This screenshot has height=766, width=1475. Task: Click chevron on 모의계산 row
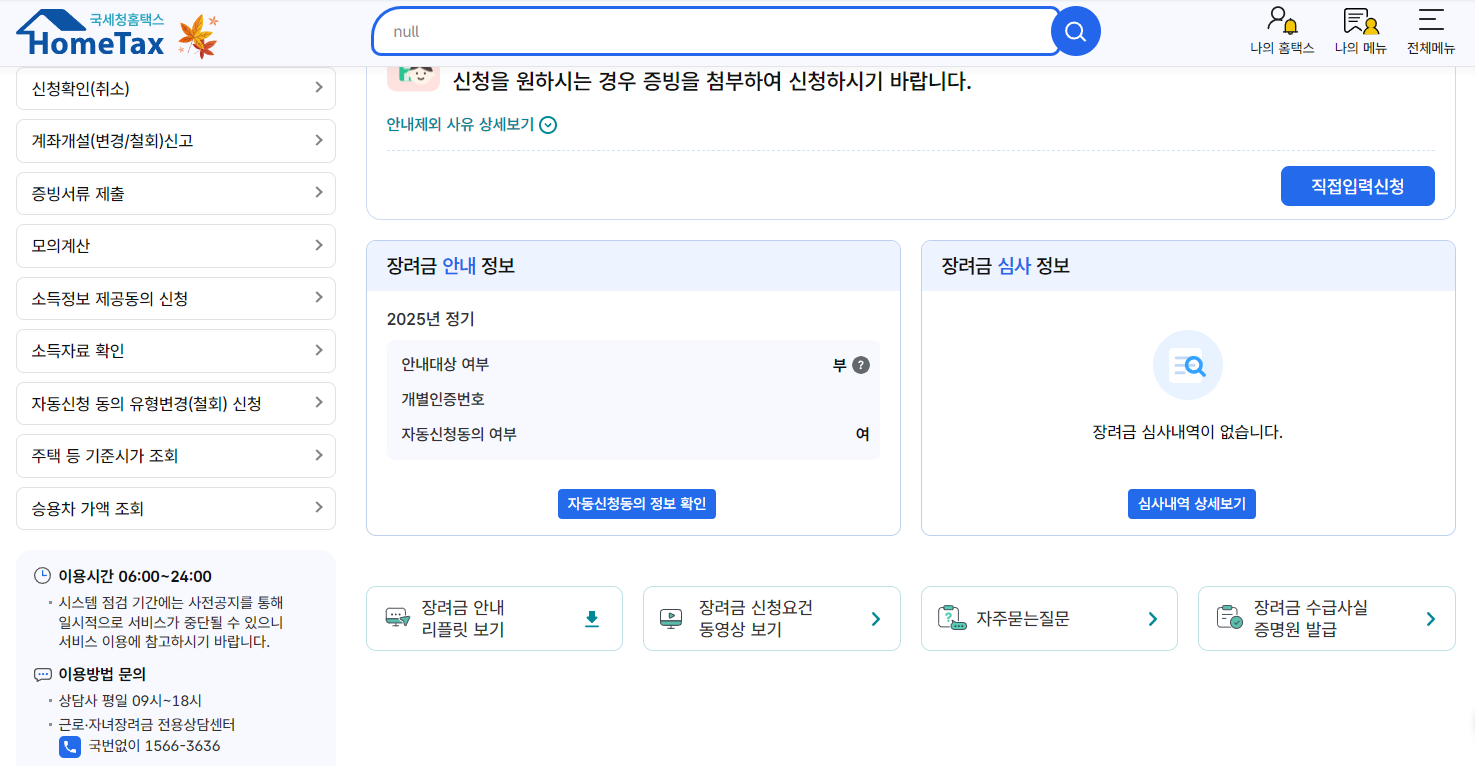318,245
